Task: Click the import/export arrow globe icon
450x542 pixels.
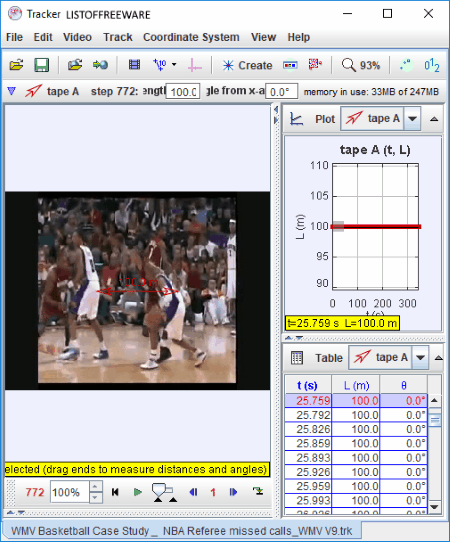Action: (x=100, y=65)
